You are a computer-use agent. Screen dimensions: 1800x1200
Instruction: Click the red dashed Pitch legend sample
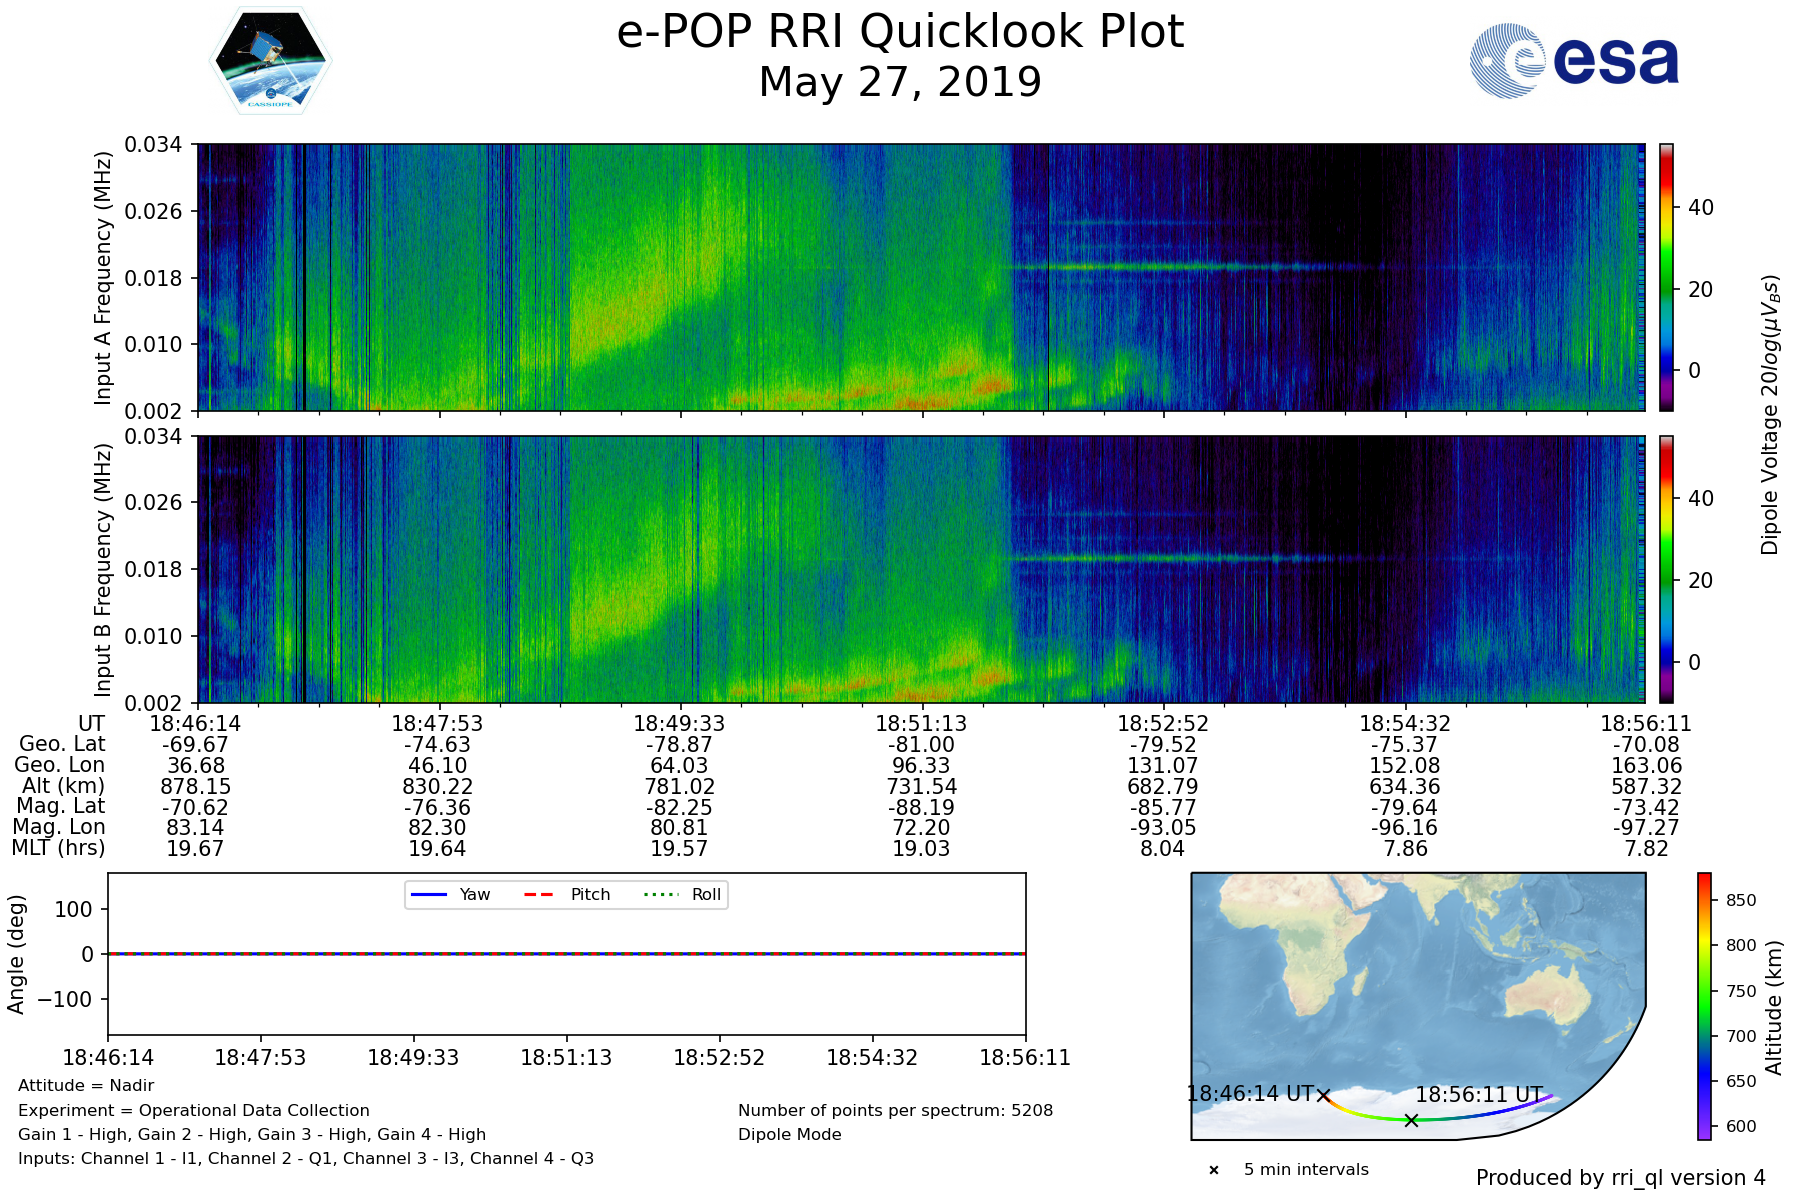[539, 894]
